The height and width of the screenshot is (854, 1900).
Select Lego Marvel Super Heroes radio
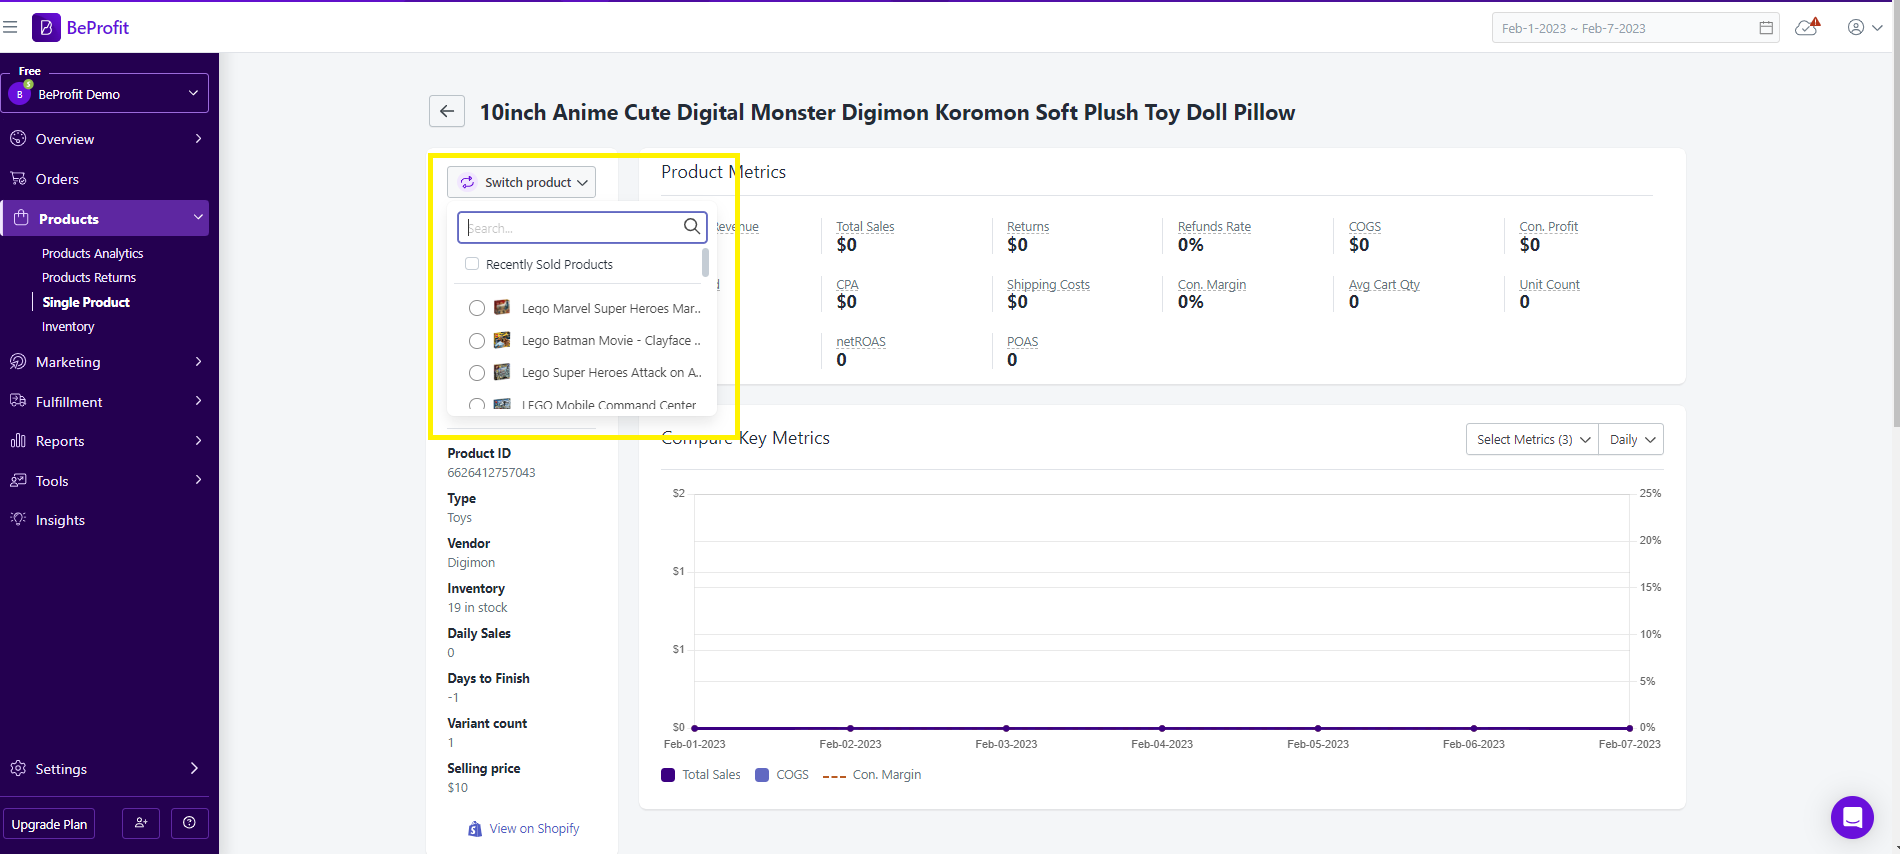(x=477, y=308)
